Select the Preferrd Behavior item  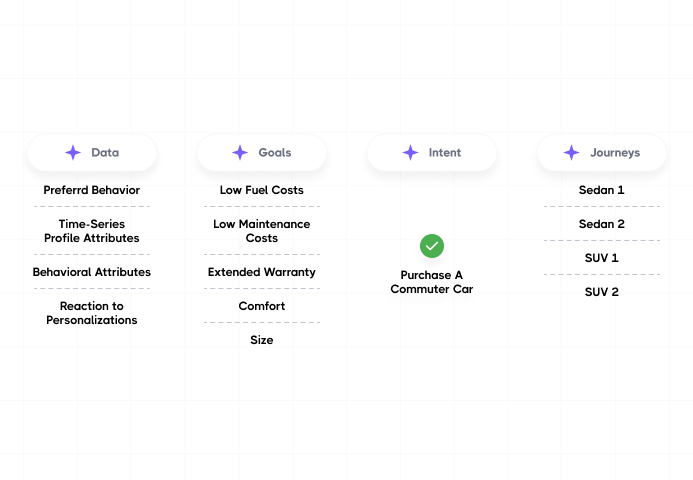click(92, 190)
